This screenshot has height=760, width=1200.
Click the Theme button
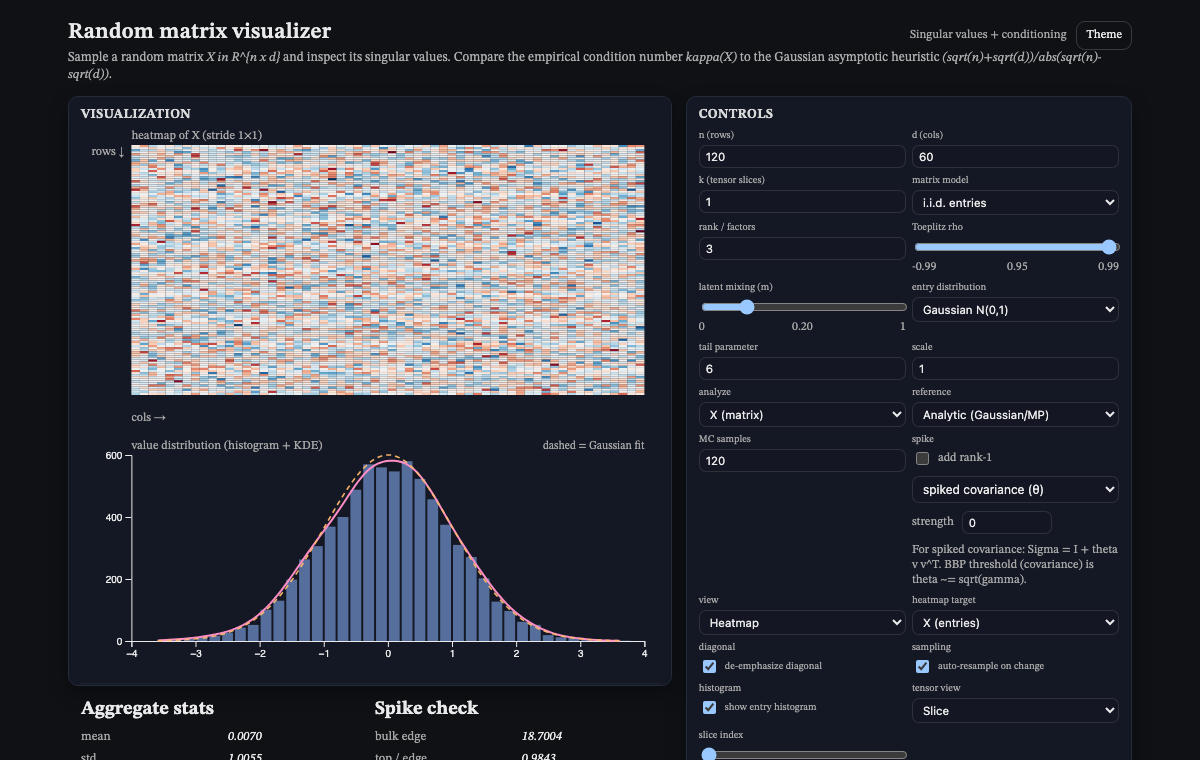pyautogui.click(x=1104, y=34)
